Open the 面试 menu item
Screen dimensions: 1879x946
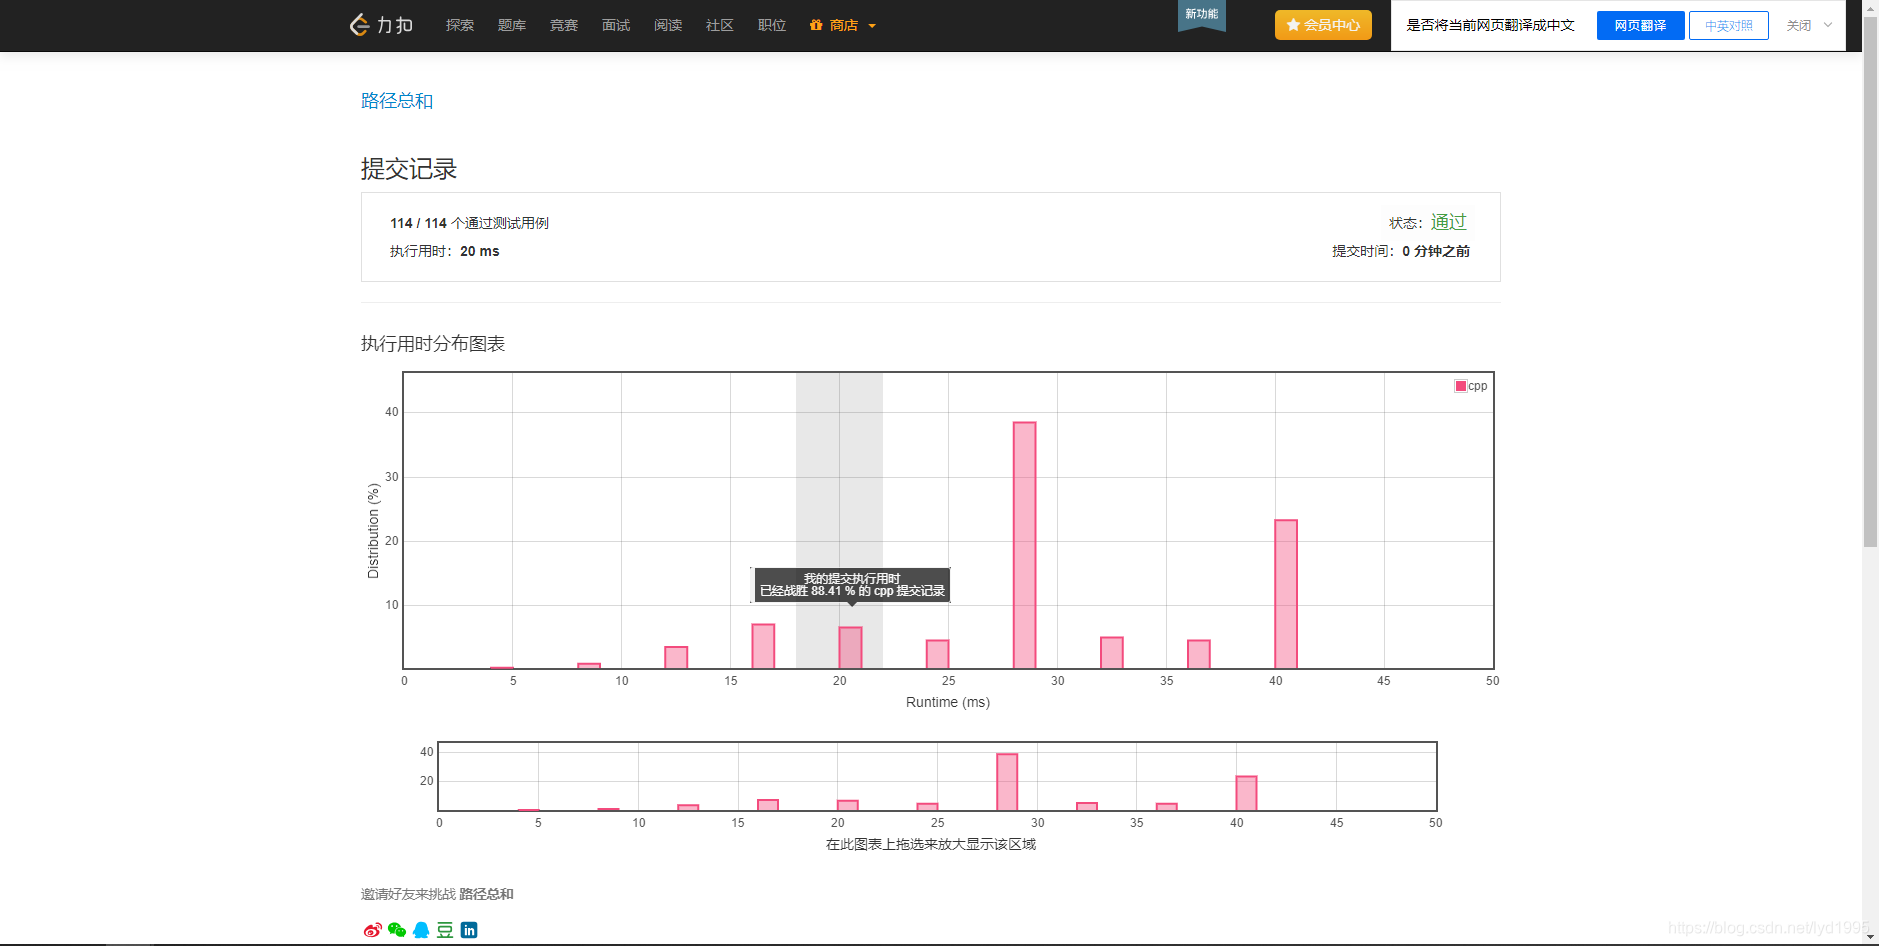(616, 25)
